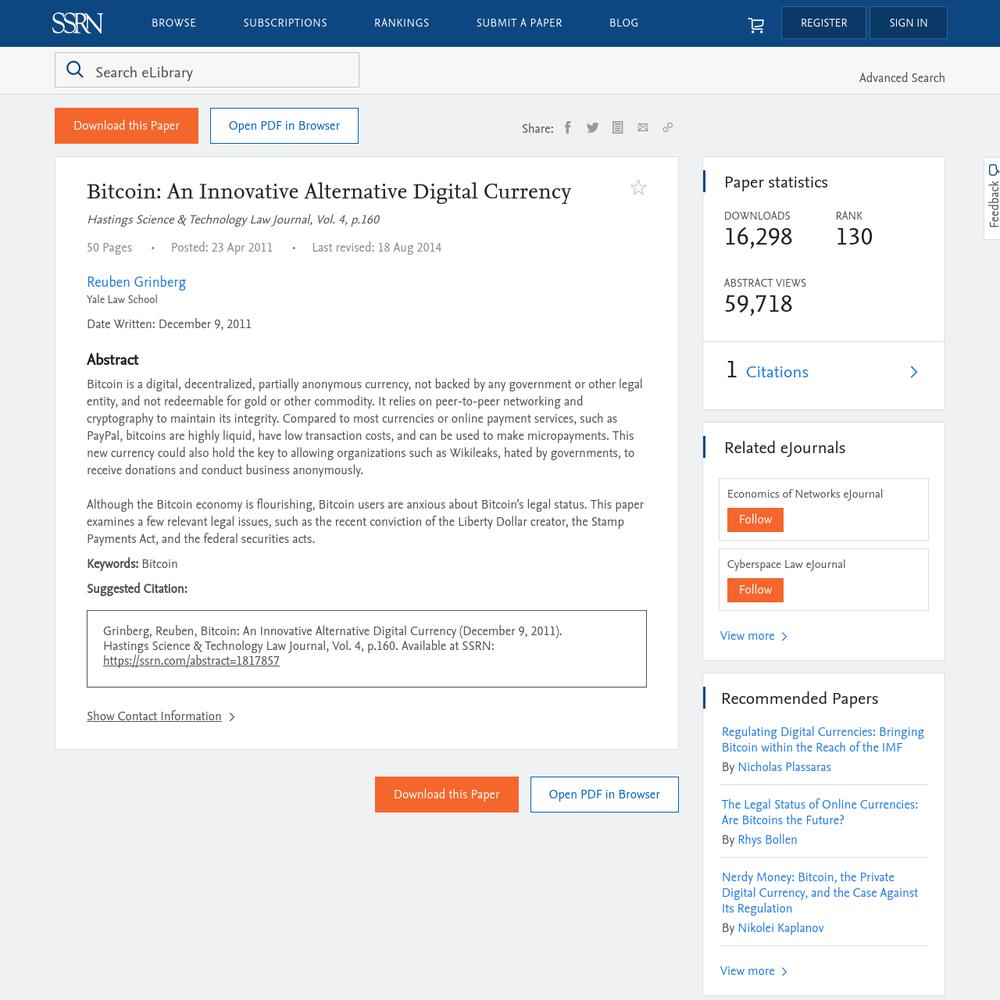The width and height of the screenshot is (1000, 1000).
Task: Open the Subscriptions menu
Action: 285,23
